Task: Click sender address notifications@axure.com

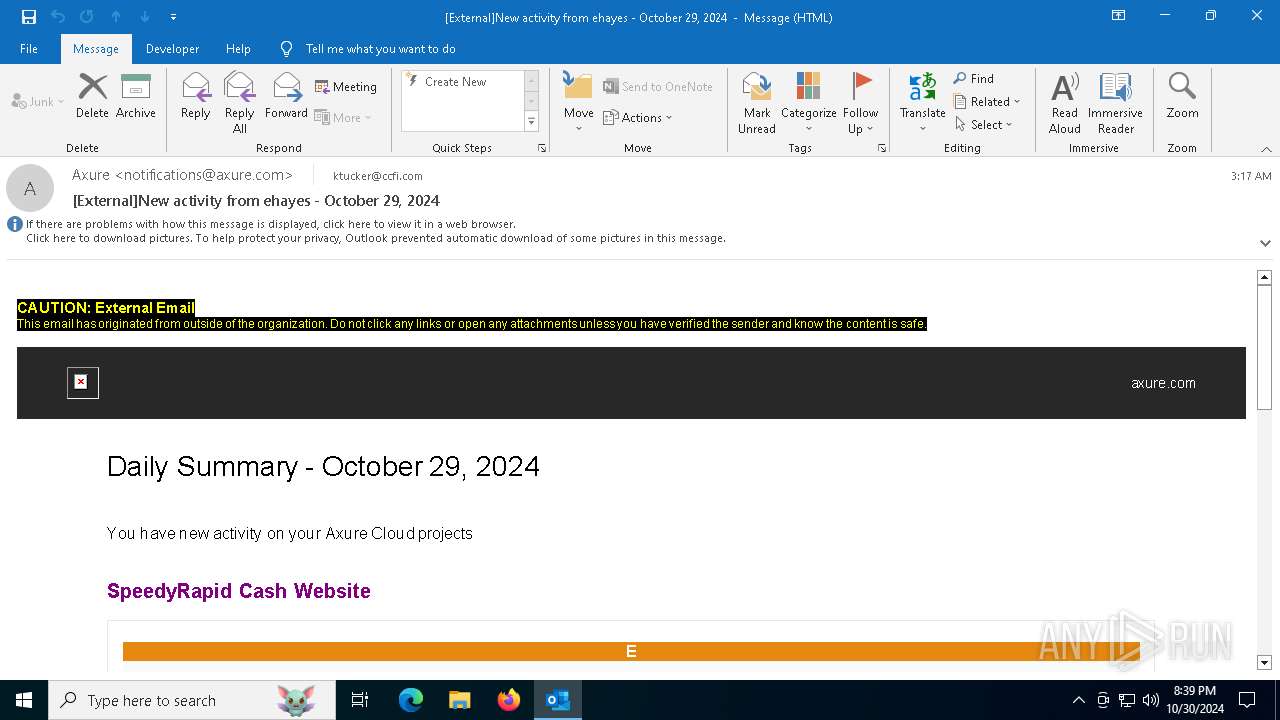Action: point(204,175)
